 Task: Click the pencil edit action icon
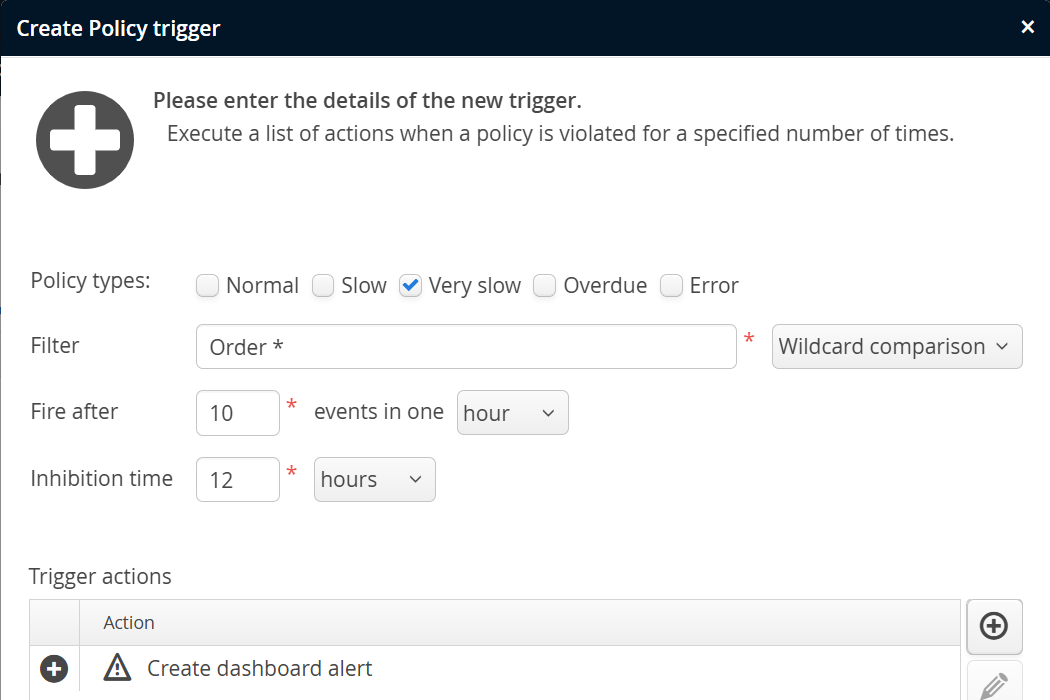click(993, 685)
